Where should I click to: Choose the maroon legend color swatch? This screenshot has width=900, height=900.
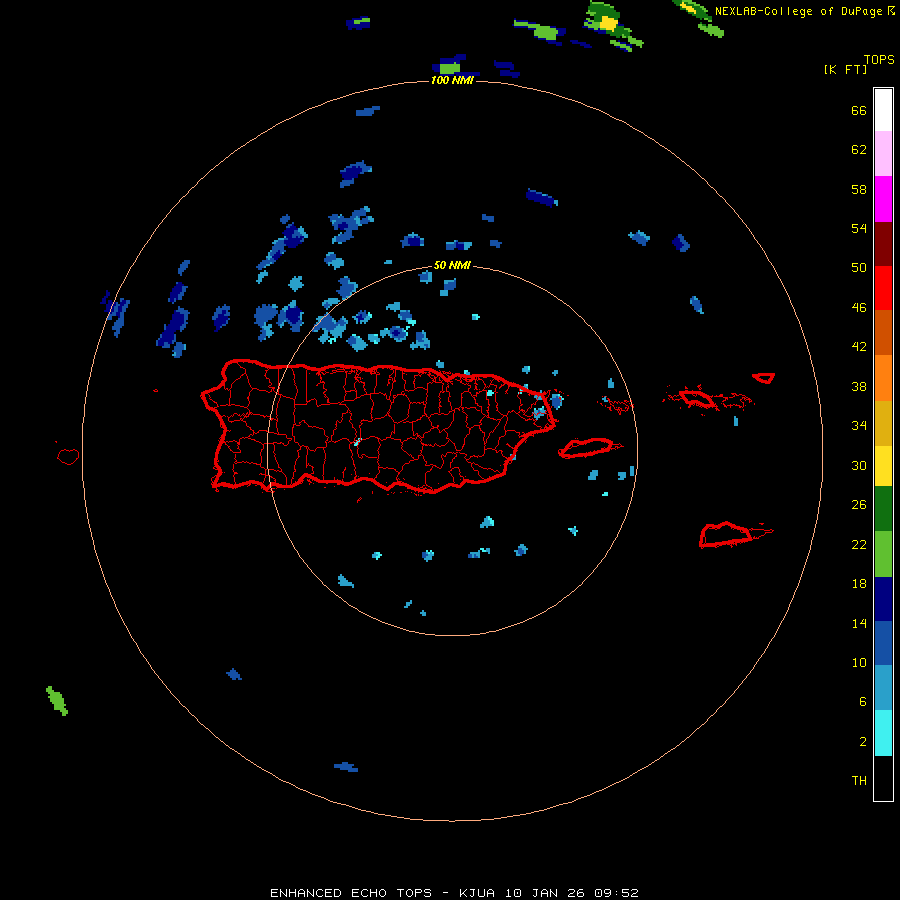click(x=883, y=244)
